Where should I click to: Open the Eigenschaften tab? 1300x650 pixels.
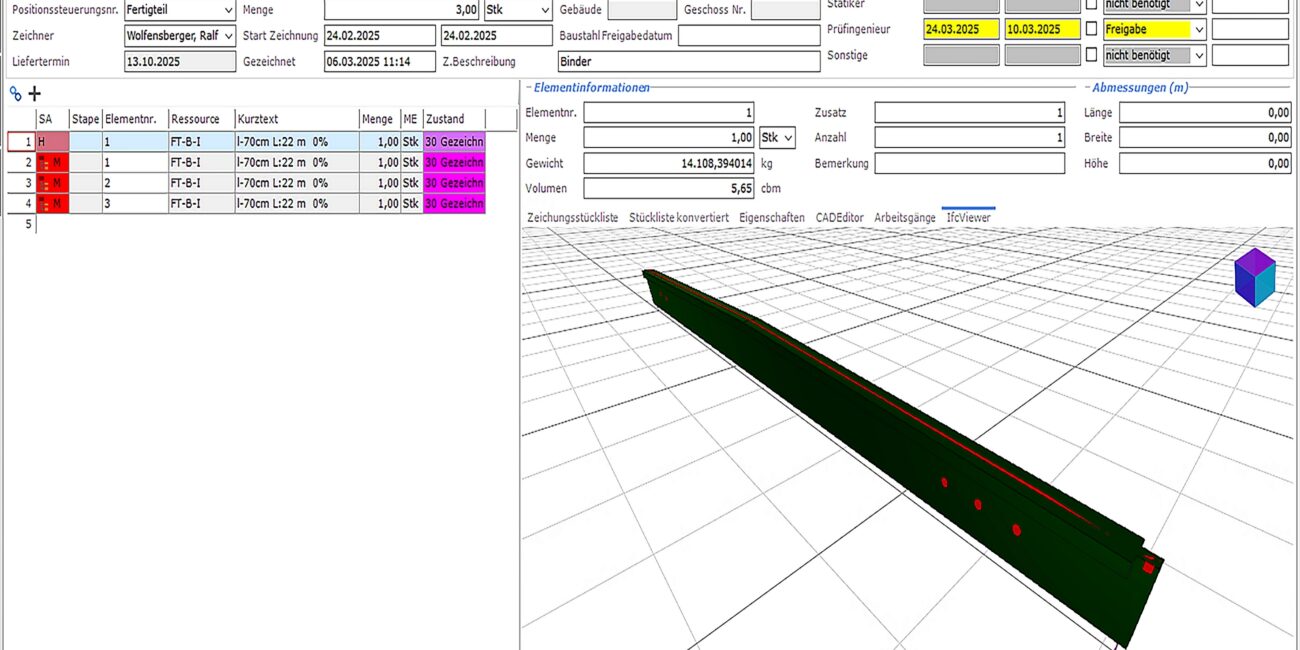click(x=771, y=217)
